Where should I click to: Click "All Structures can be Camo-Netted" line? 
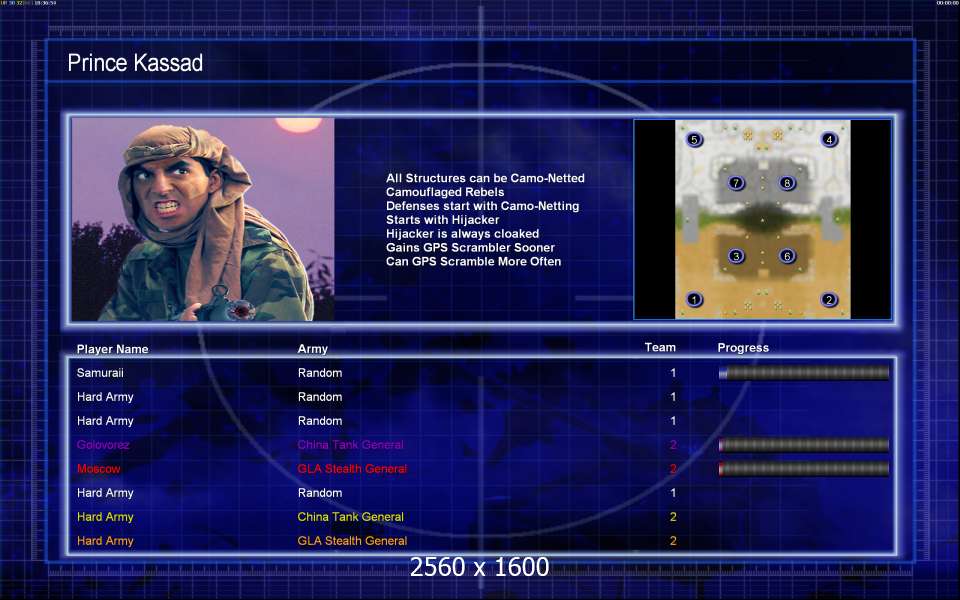click(x=485, y=178)
